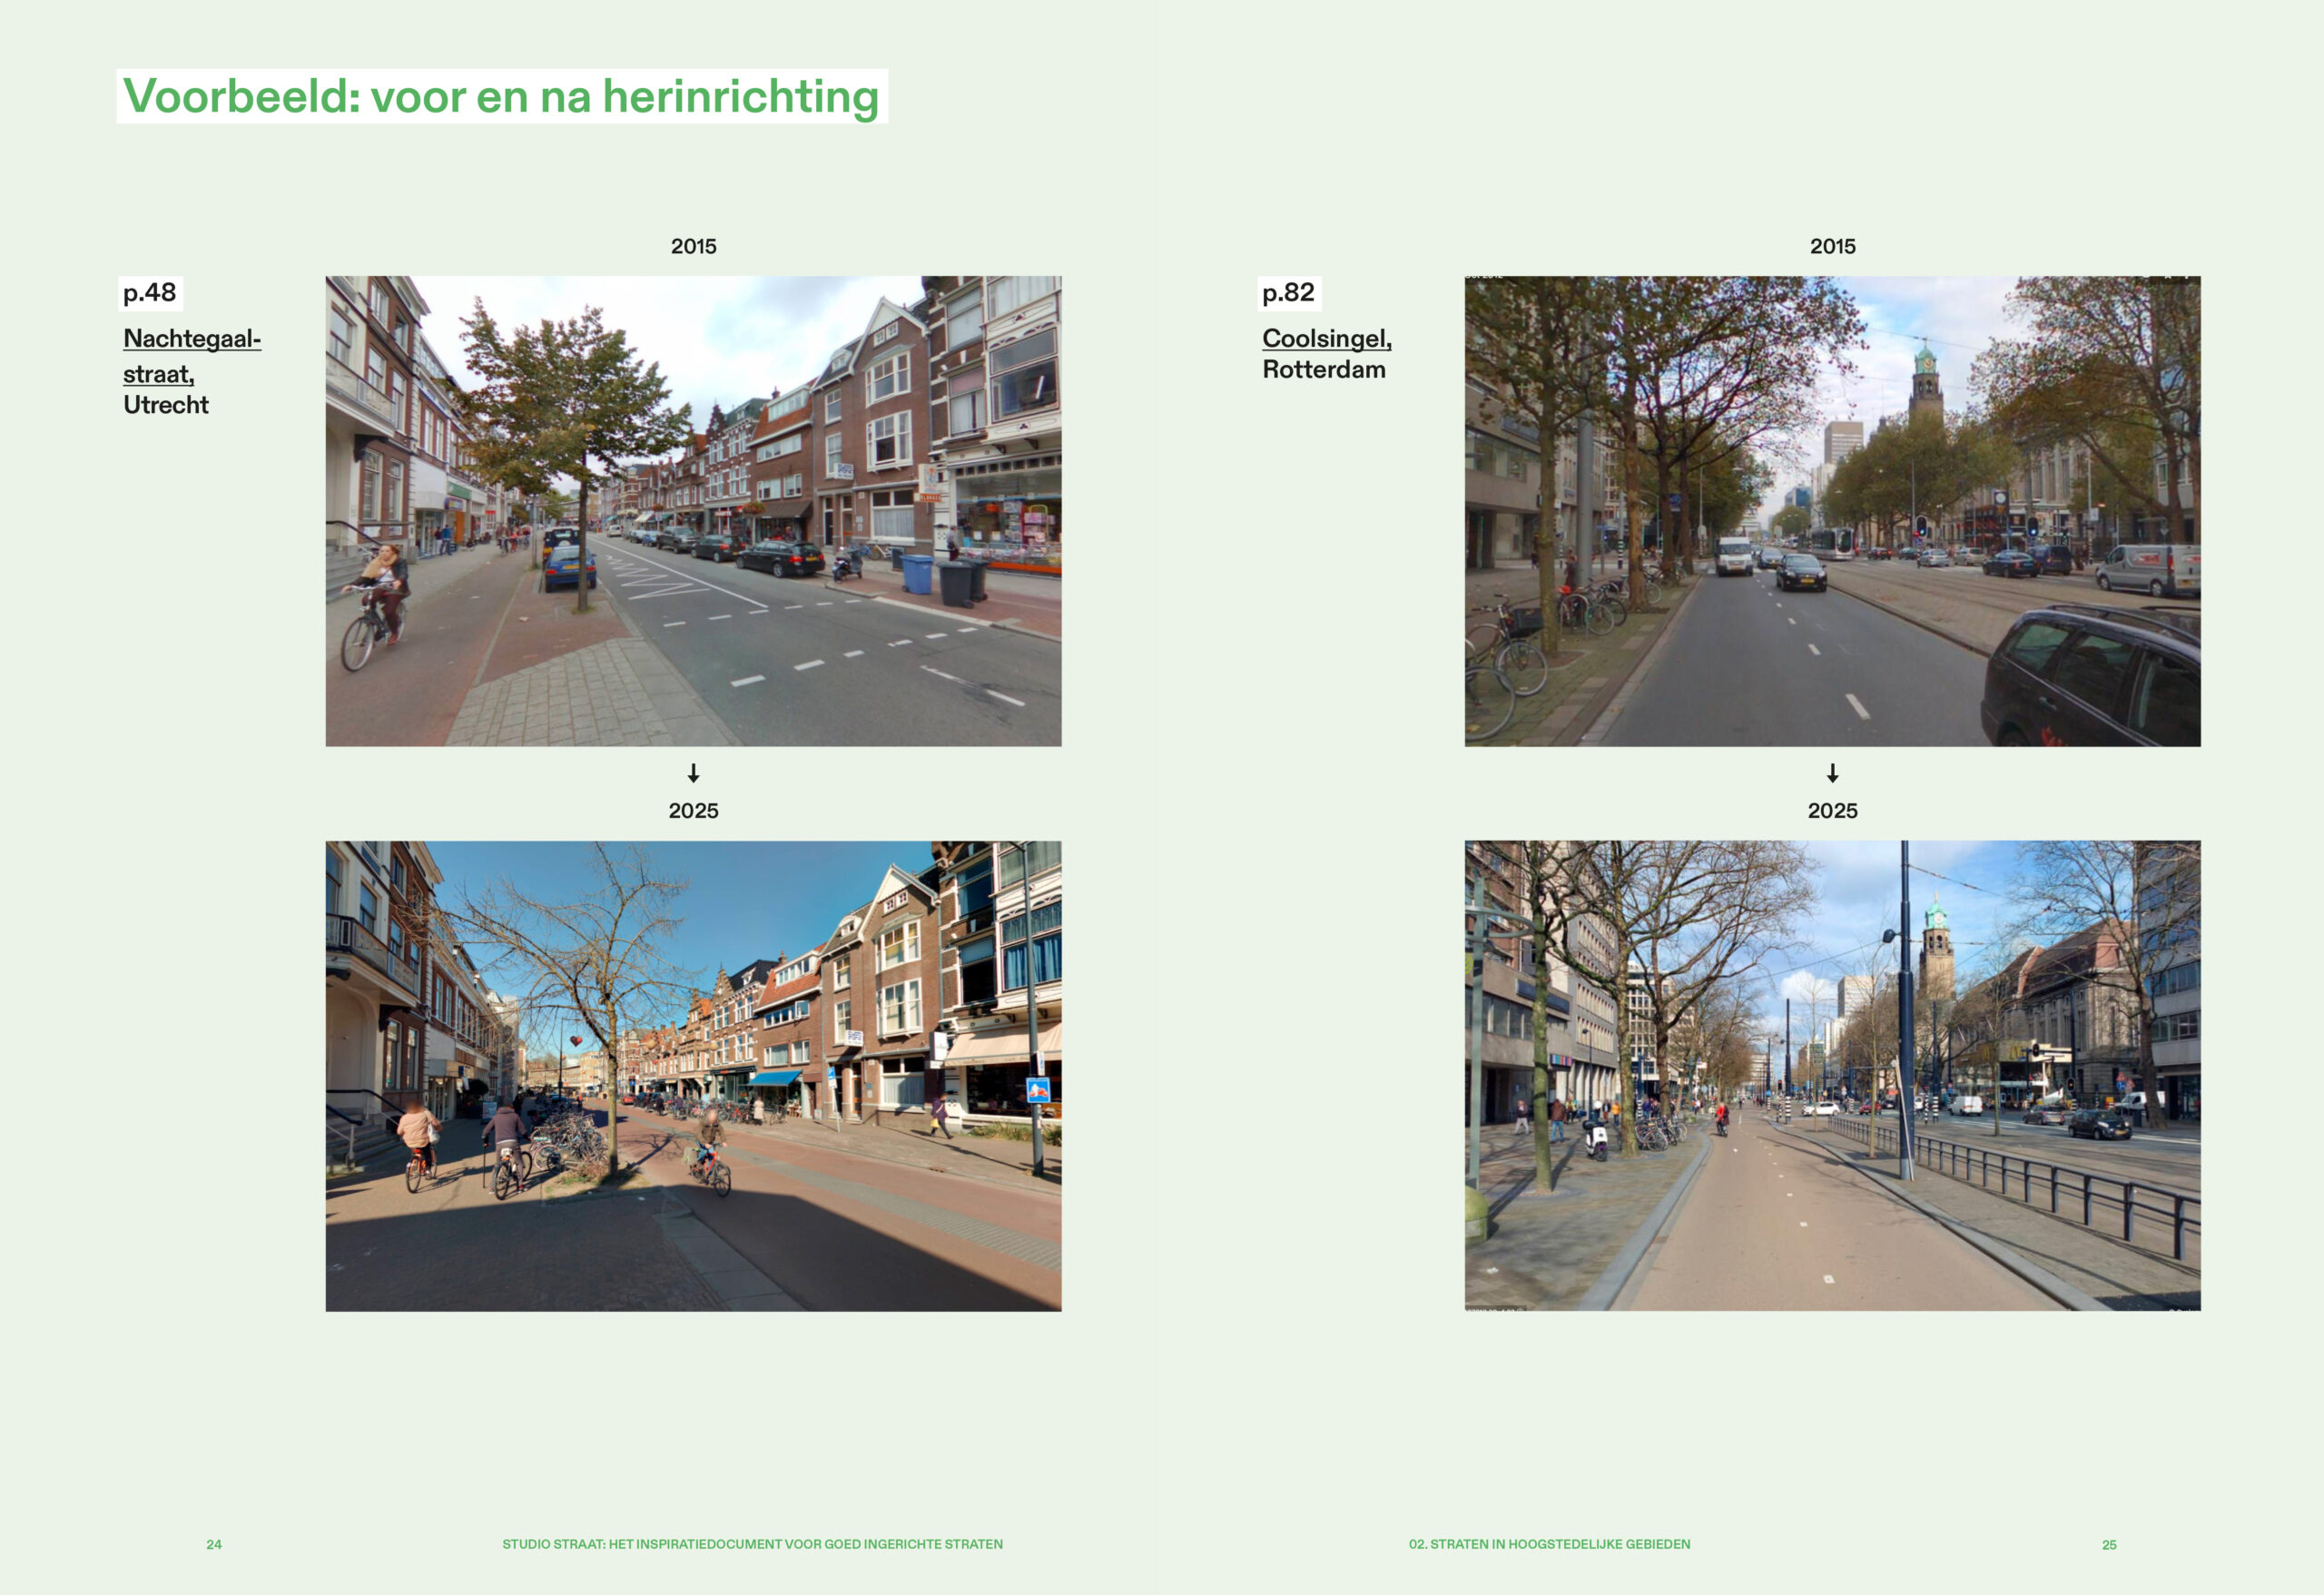The image size is (2324, 1595).
Task: Click the '02. STRATEN IN HOOGSTEDELIJKE GEBIEDEN' footer text
Action: coord(1549,1544)
